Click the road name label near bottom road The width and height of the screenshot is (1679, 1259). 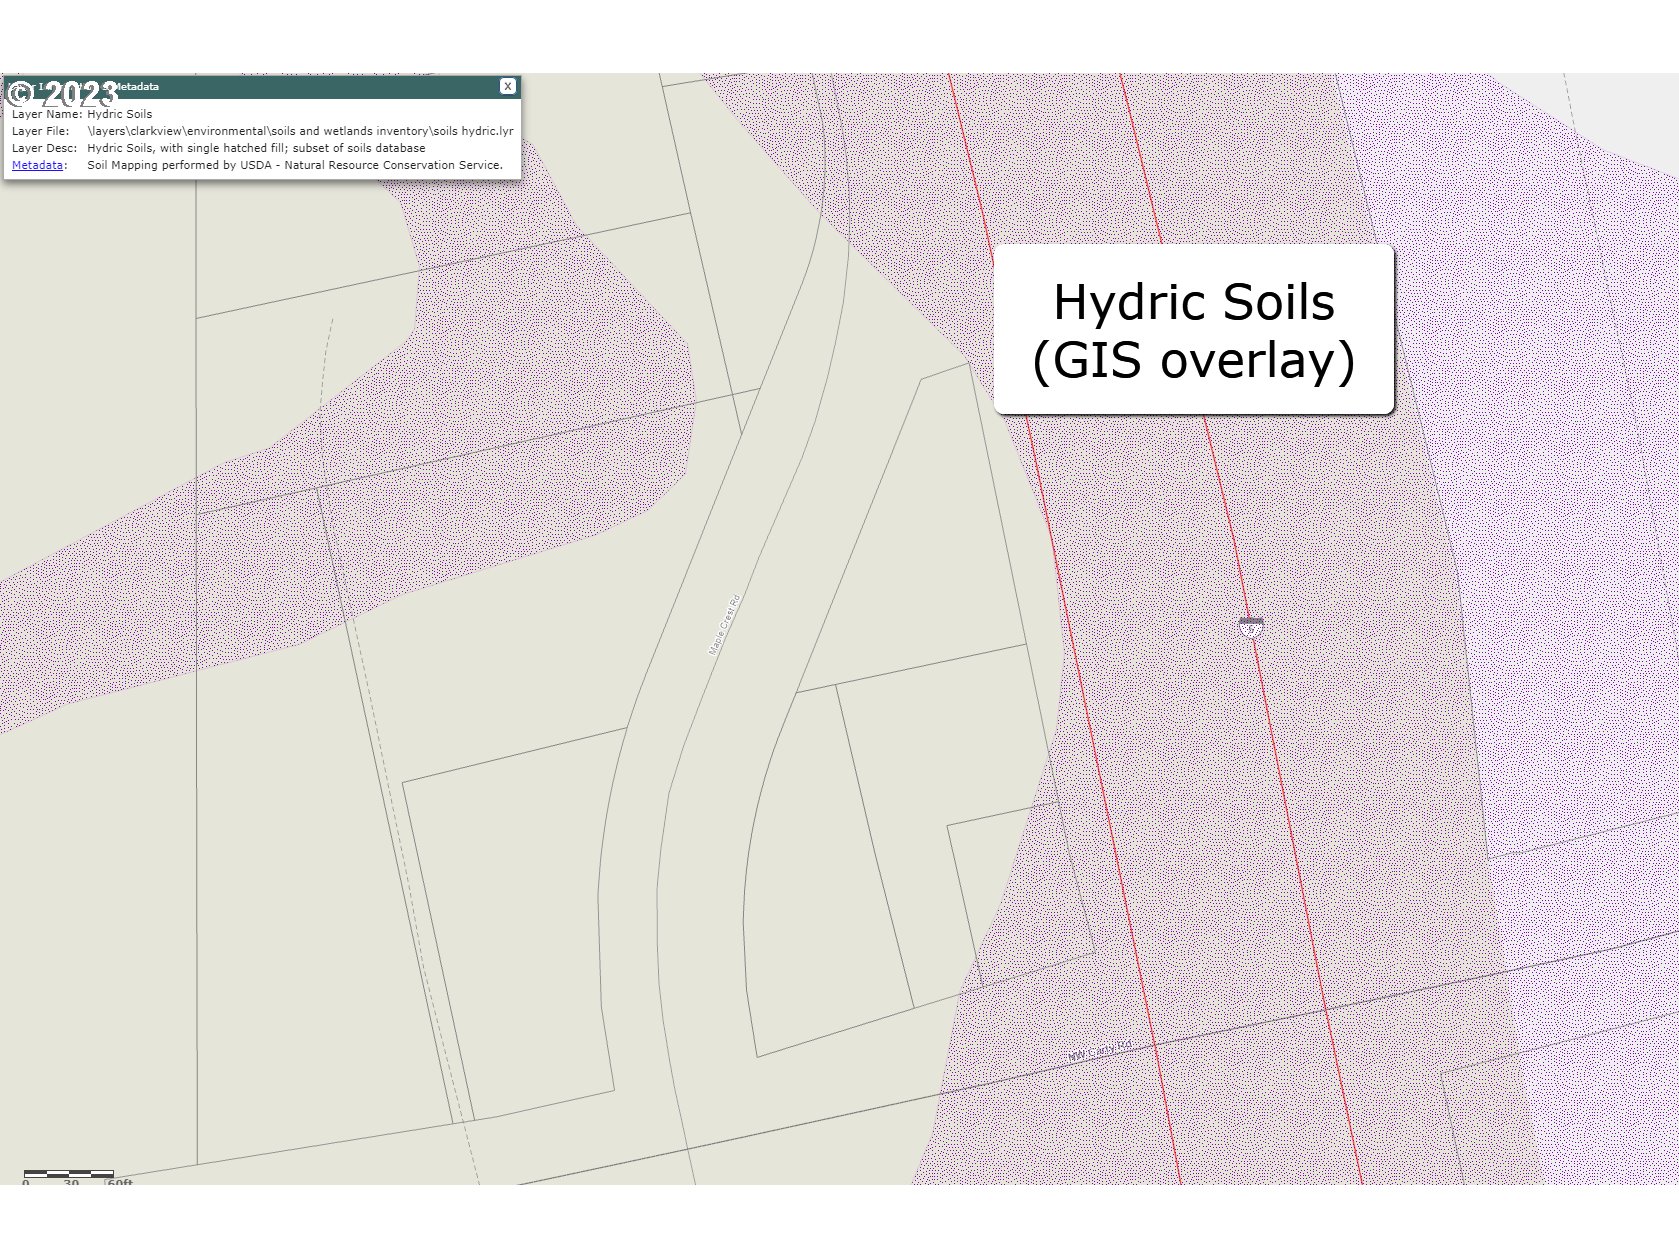click(1099, 1051)
